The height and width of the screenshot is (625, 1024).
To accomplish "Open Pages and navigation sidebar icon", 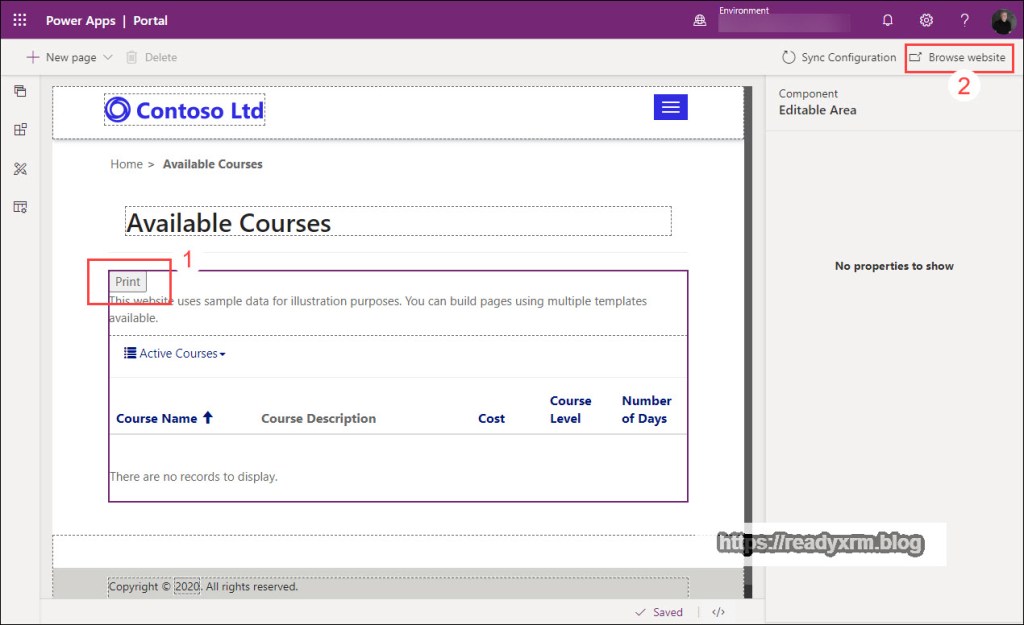I will [x=20, y=91].
